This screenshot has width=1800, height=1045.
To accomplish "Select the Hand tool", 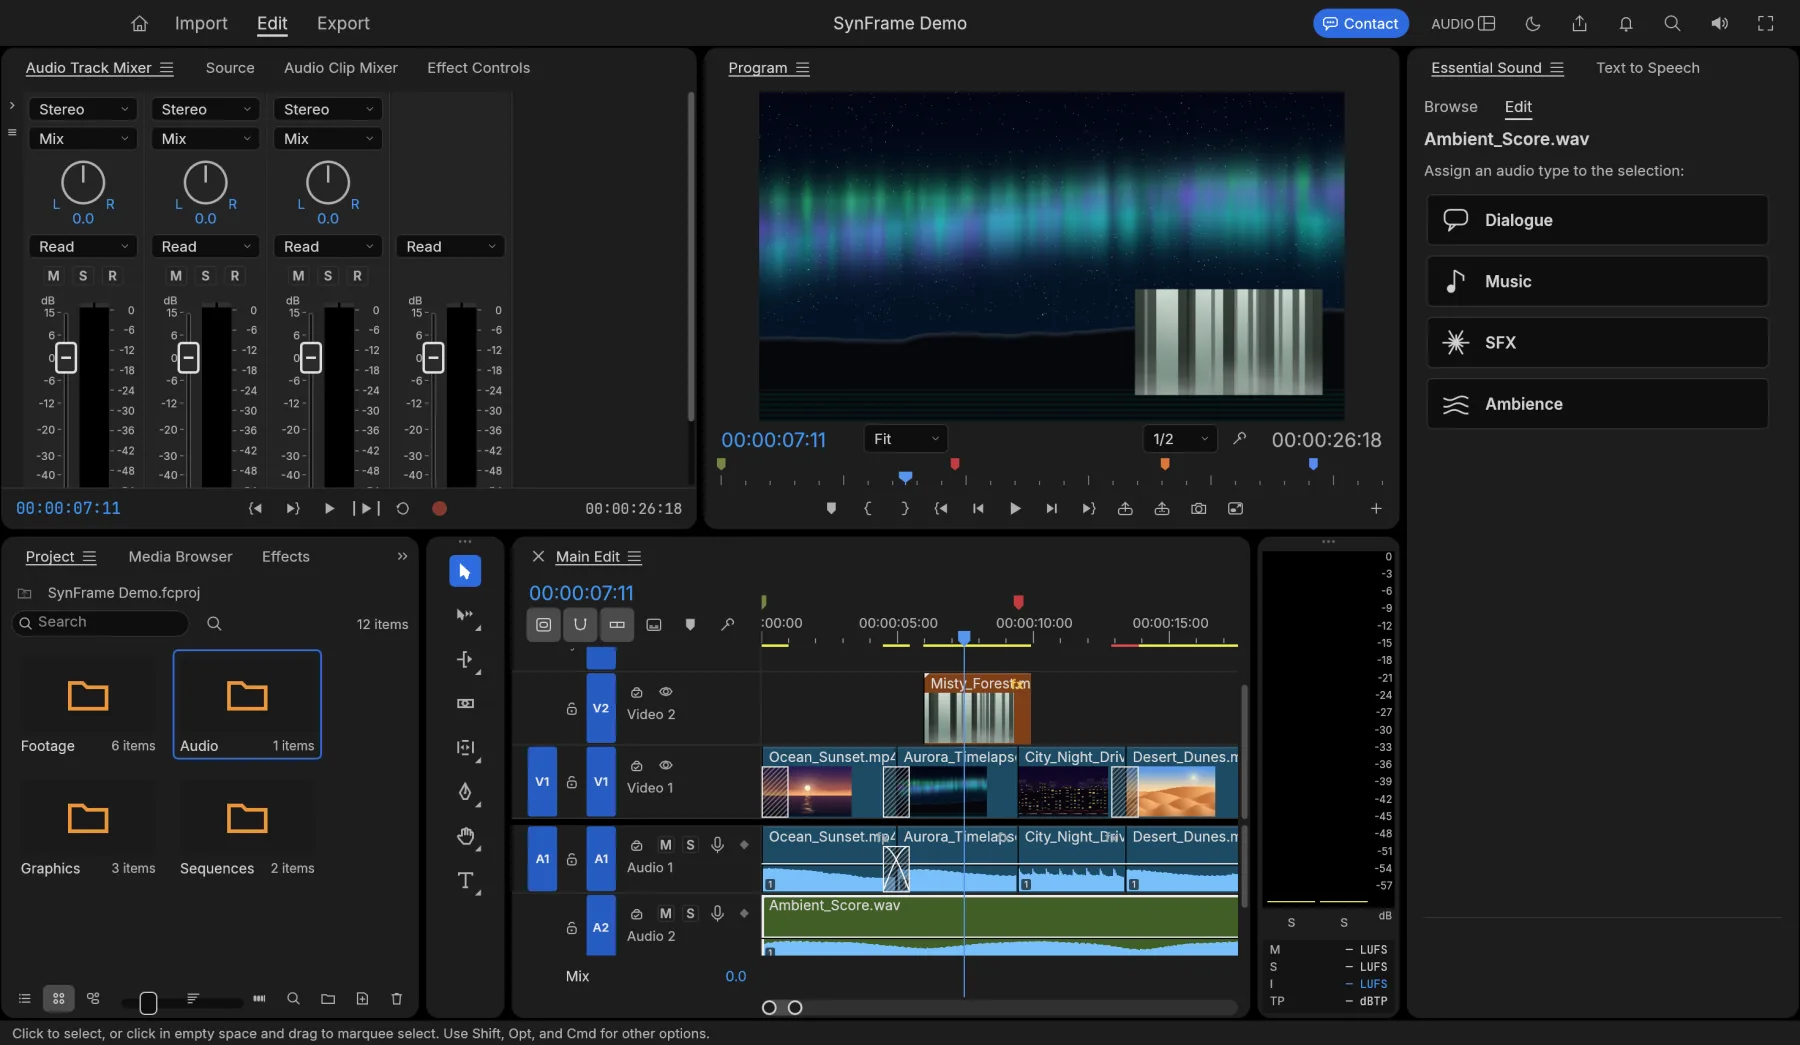I will [465, 836].
